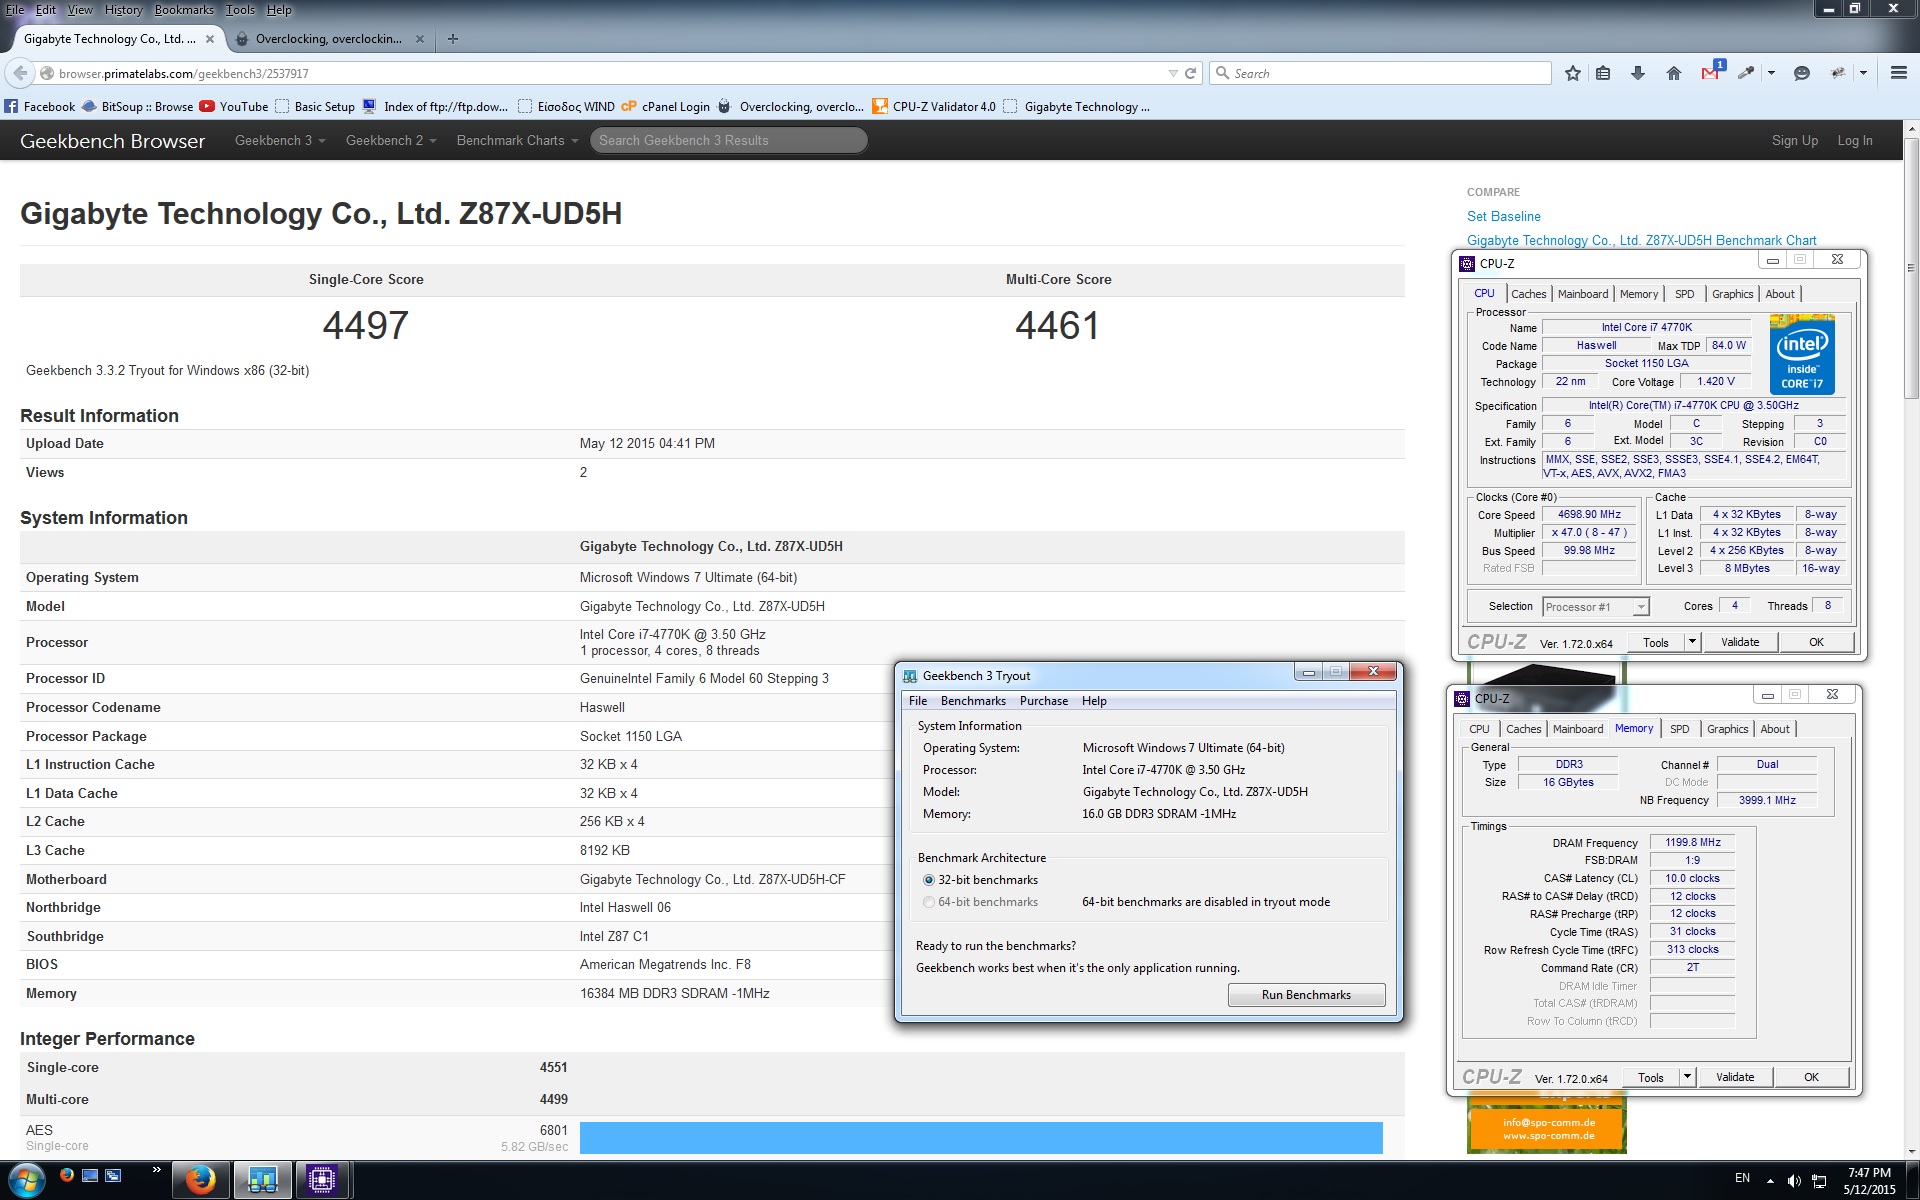Click the Set Baseline link
1920x1200 pixels.
coord(1503,216)
